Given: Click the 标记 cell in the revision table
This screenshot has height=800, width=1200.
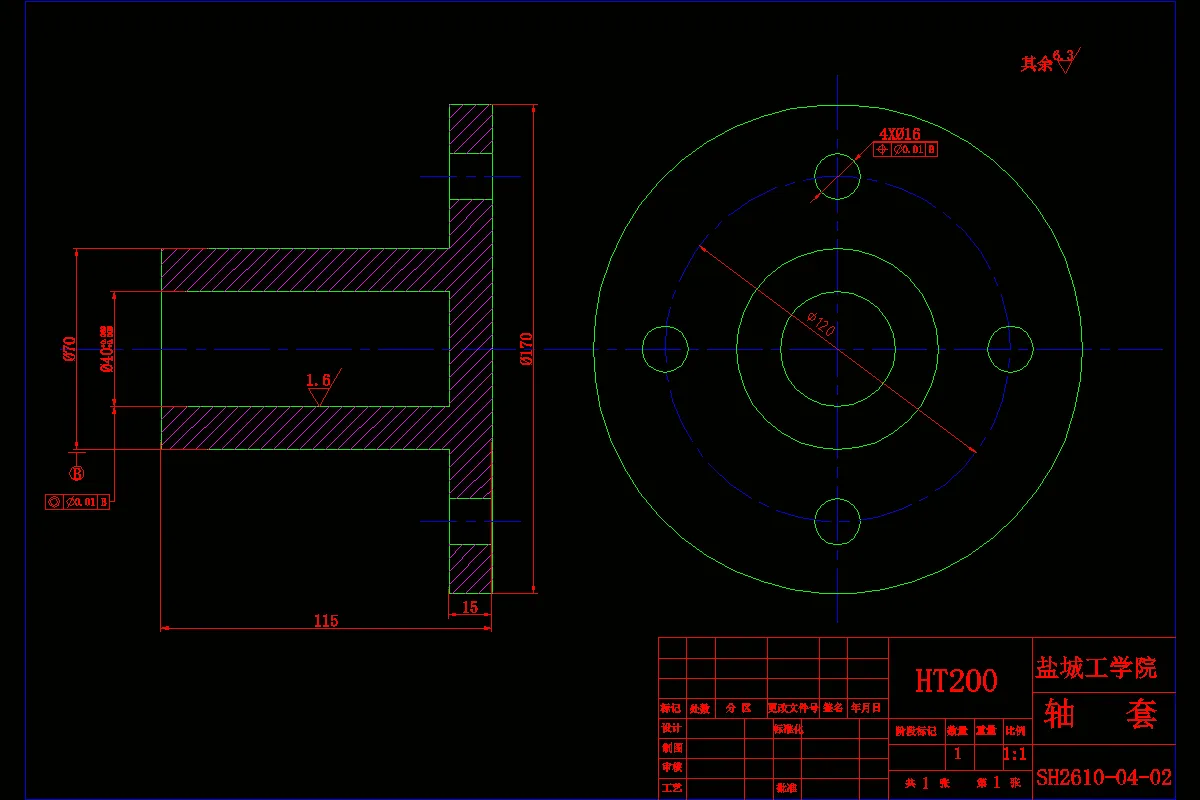Looking at the screenshot, I should click(671, 708).
